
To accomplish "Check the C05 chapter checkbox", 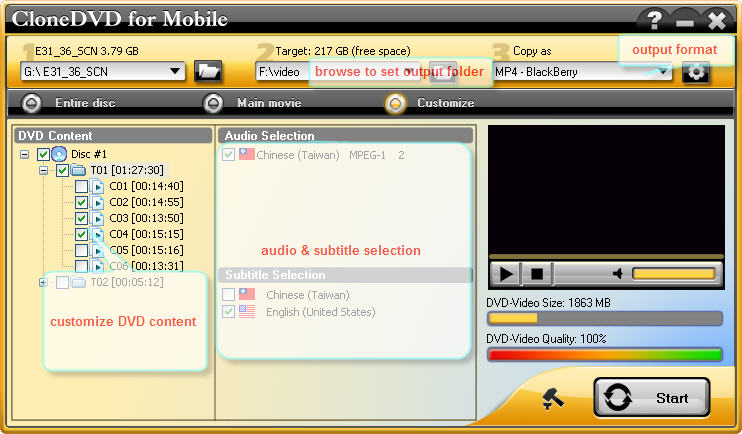I will point(81,250).
